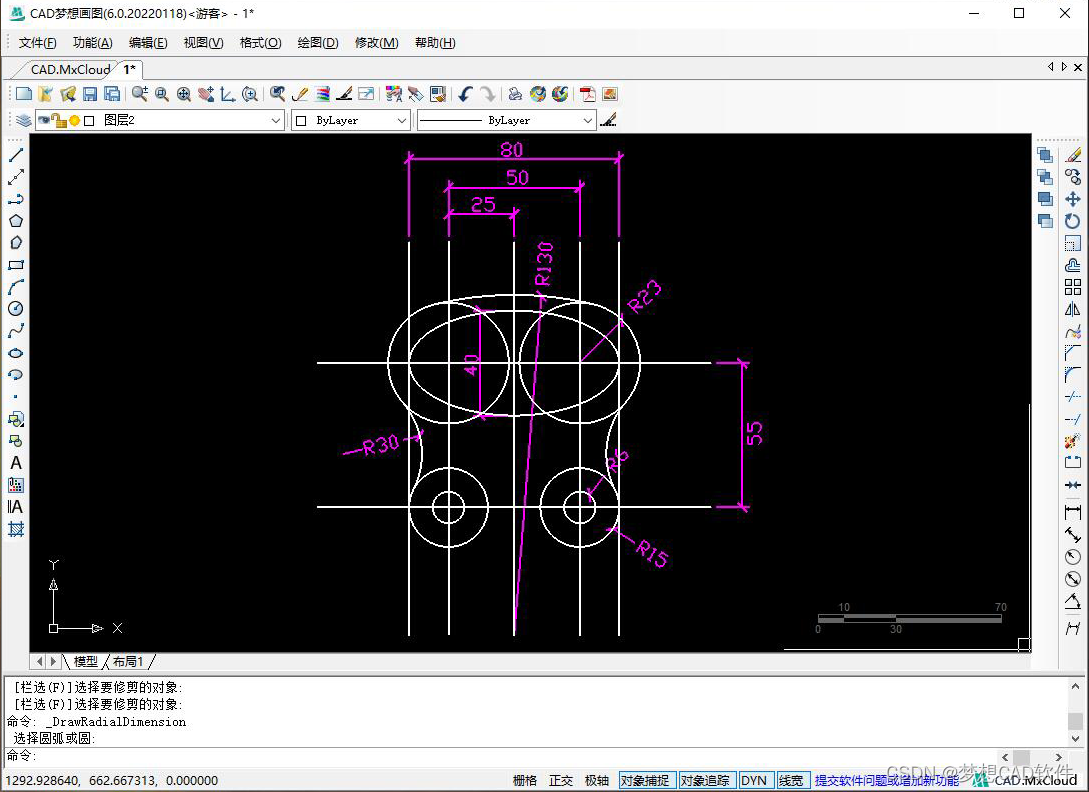Open the 绘图(D) menu

click(x=318, y=43)
